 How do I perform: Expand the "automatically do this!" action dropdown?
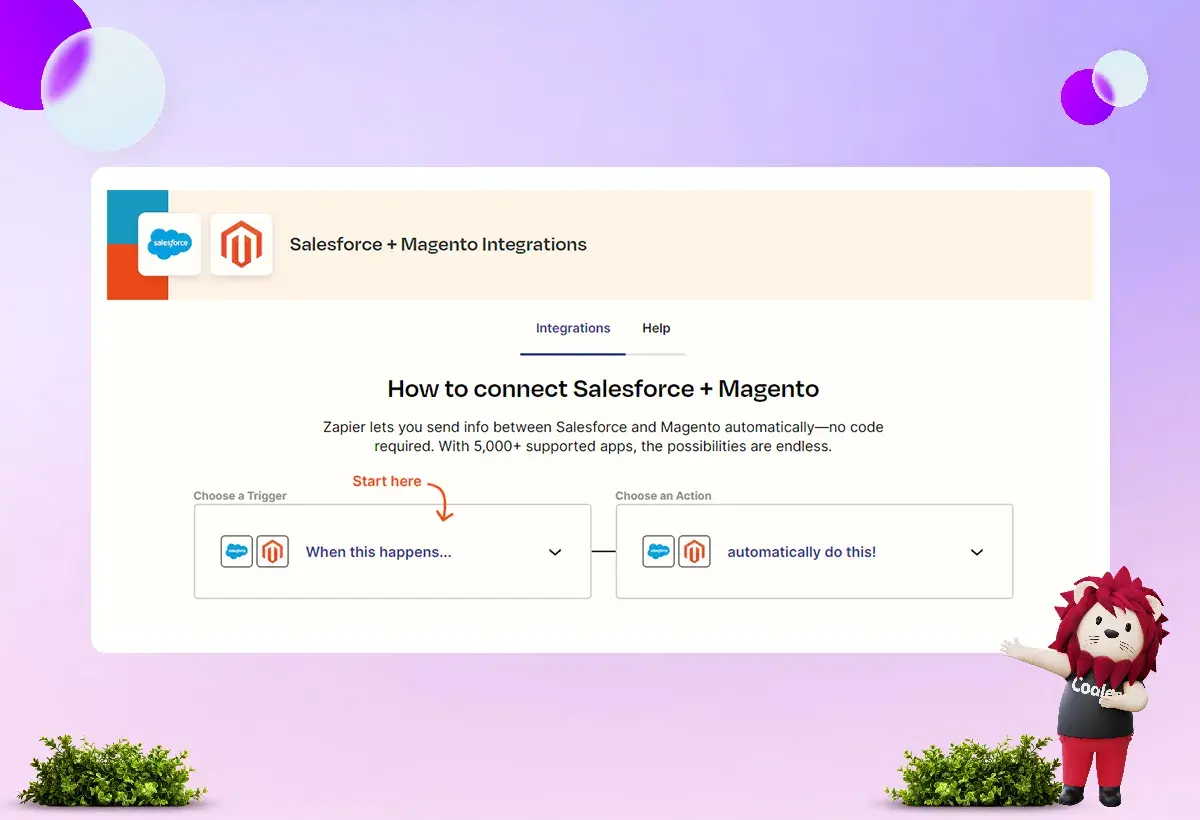(814, 552)
